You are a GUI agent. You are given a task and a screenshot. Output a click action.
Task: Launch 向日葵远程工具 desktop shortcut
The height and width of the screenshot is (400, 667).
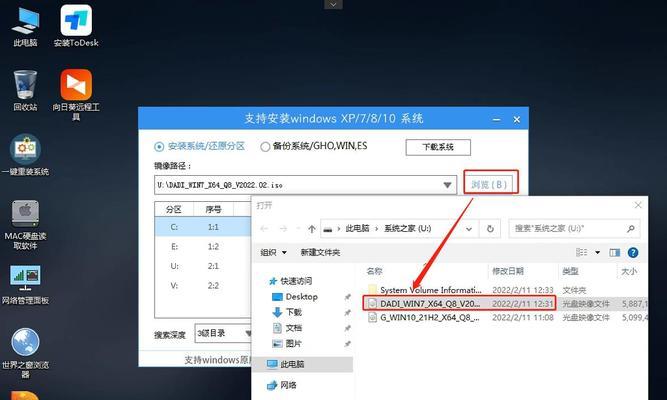(x=76, y=94)
